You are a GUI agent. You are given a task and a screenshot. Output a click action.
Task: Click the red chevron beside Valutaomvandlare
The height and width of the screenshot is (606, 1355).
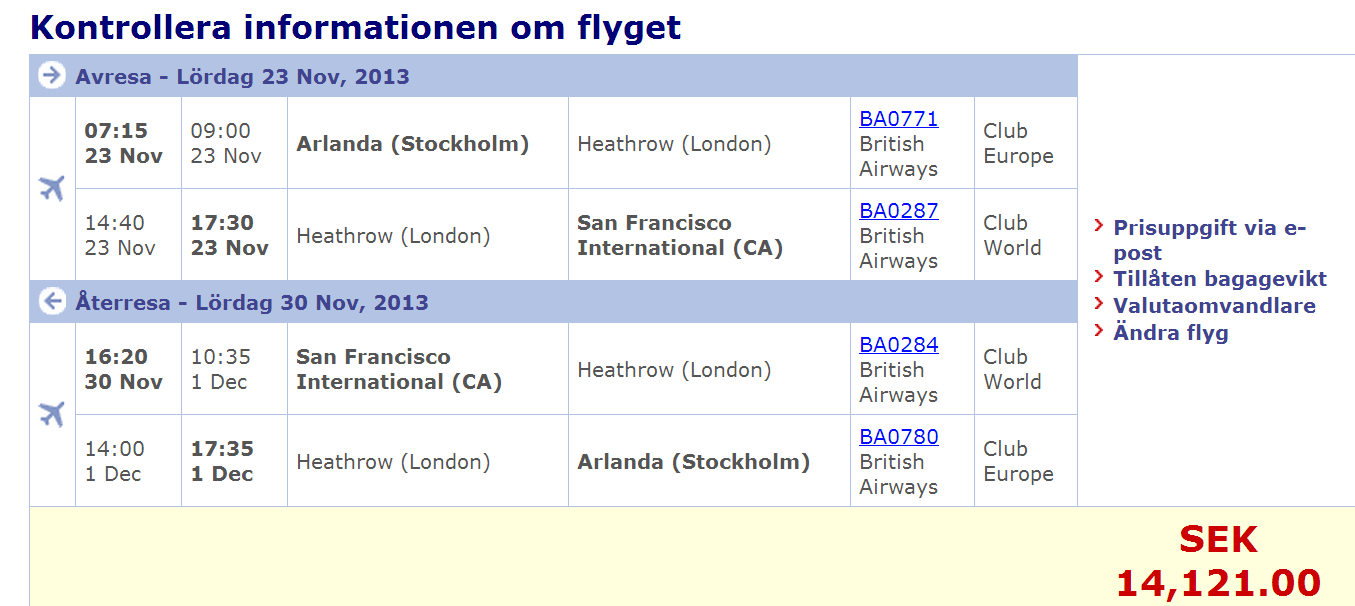pyautogui.click(x=1099, y=304)
